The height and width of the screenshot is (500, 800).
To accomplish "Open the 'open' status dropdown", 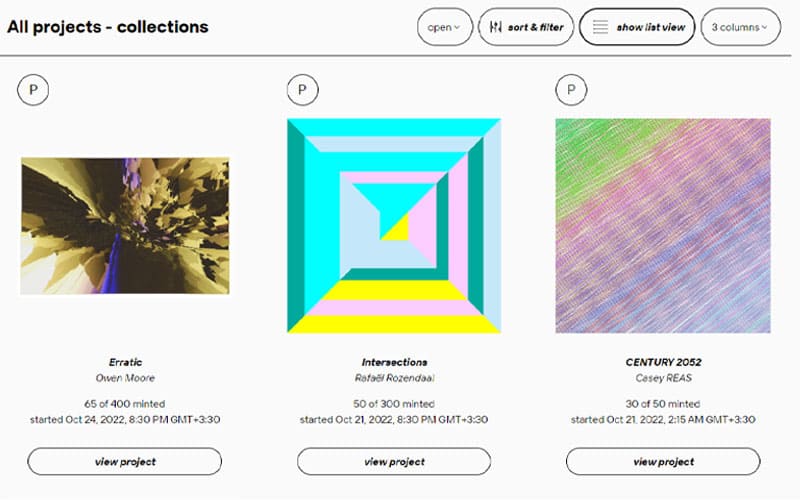I will click(444, 28).
